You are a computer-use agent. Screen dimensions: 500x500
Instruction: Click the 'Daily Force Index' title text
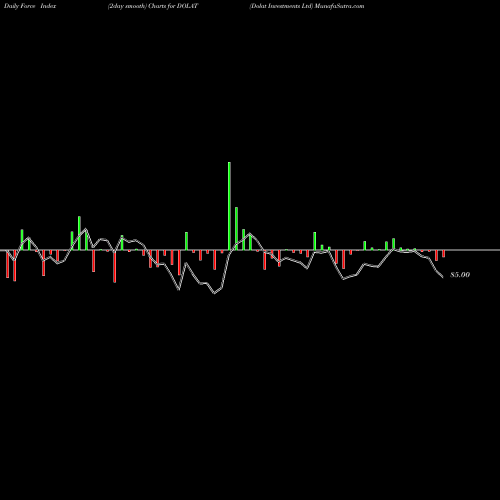30,6
